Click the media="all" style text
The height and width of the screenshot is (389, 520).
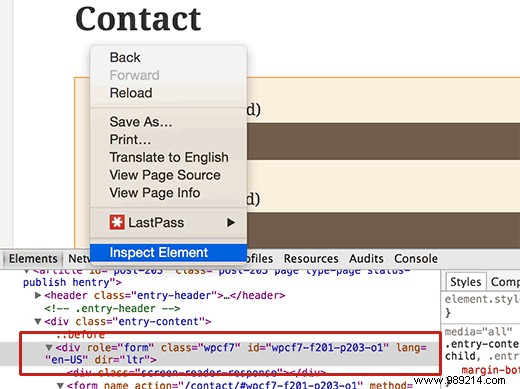(x=478, y=332)
